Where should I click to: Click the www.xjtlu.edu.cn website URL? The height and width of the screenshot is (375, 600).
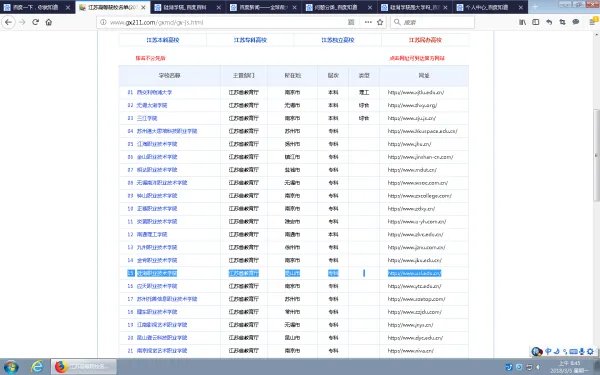tap(416, 92)
